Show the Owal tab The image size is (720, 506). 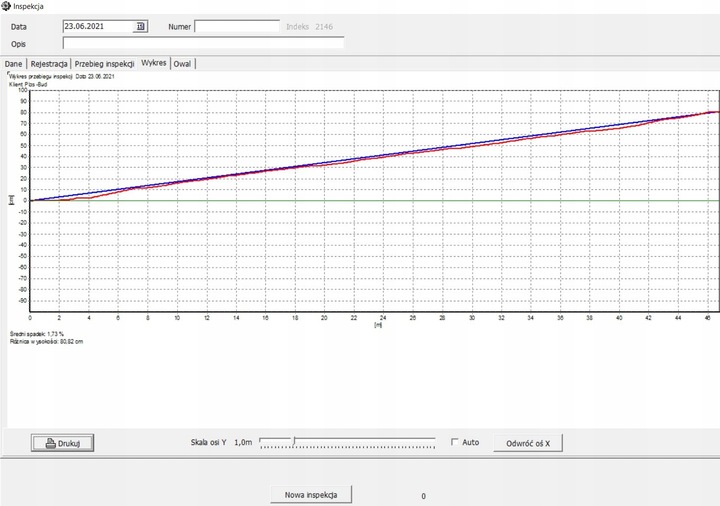click(182, 64)
